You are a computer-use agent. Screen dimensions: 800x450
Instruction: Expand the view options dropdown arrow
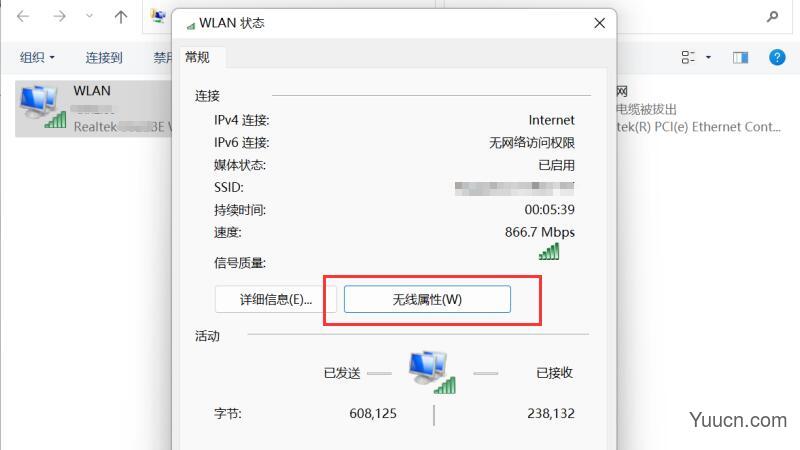[x=708, y=57]
